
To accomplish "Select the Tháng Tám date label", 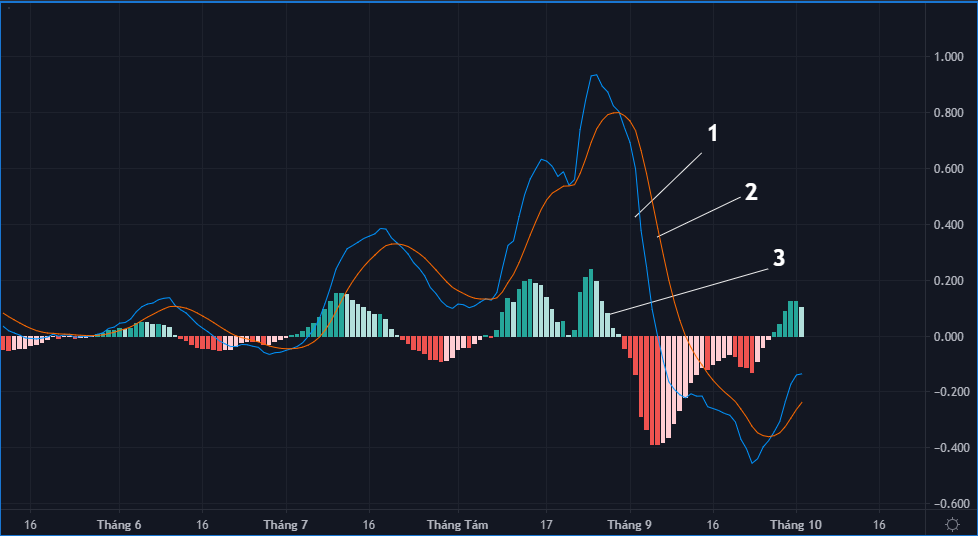I will click(457, 525).
